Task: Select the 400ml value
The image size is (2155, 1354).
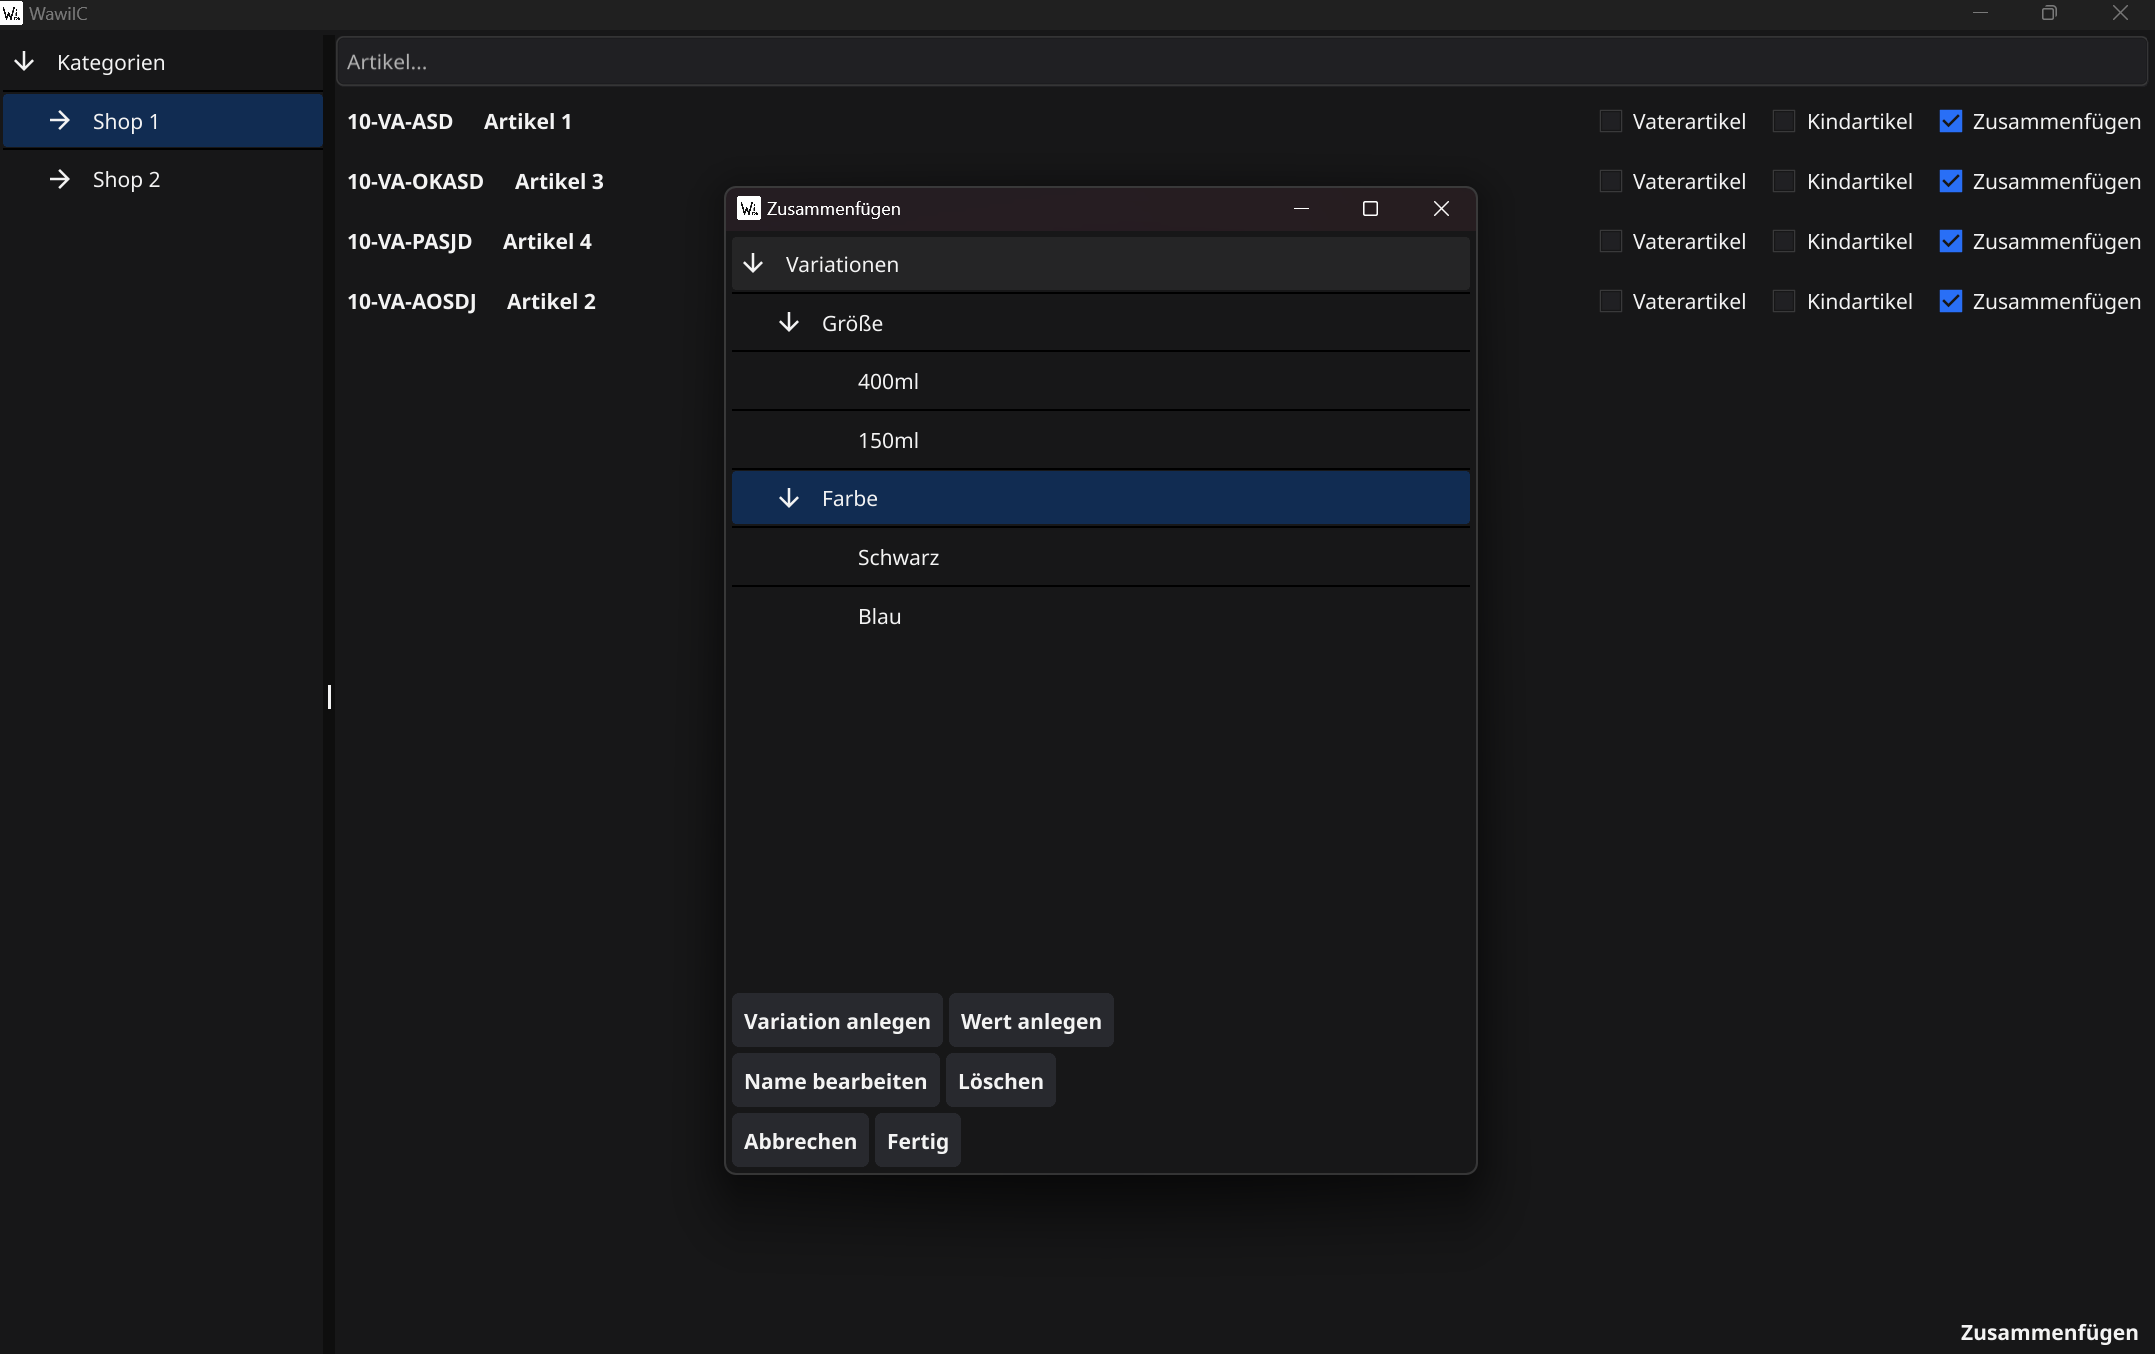Action: click(x=888, y=381)
